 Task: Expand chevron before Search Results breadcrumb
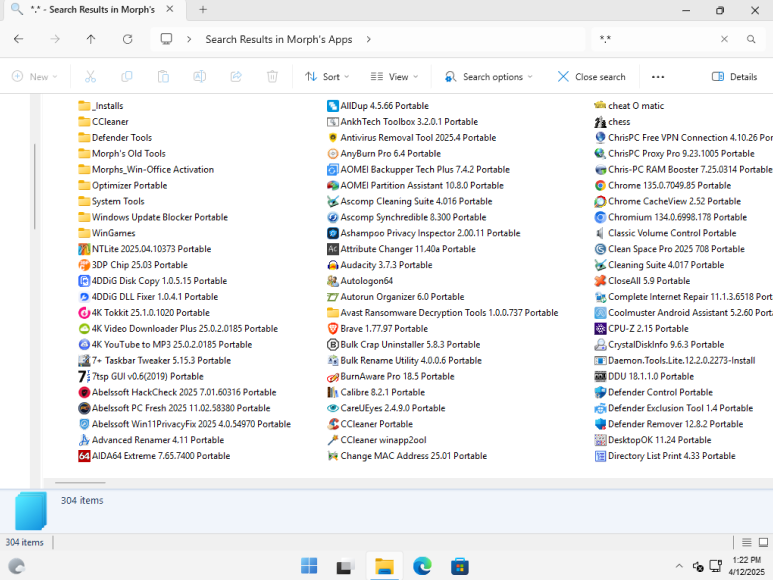pyautogui.click(x=189, y=39)
